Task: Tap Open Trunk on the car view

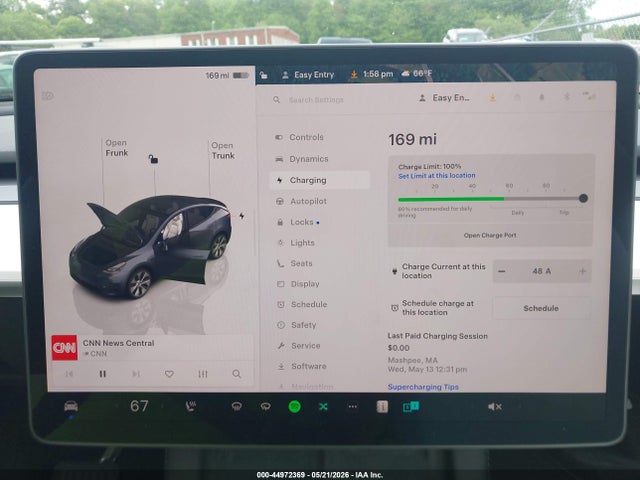Action: tap(223, 151)
